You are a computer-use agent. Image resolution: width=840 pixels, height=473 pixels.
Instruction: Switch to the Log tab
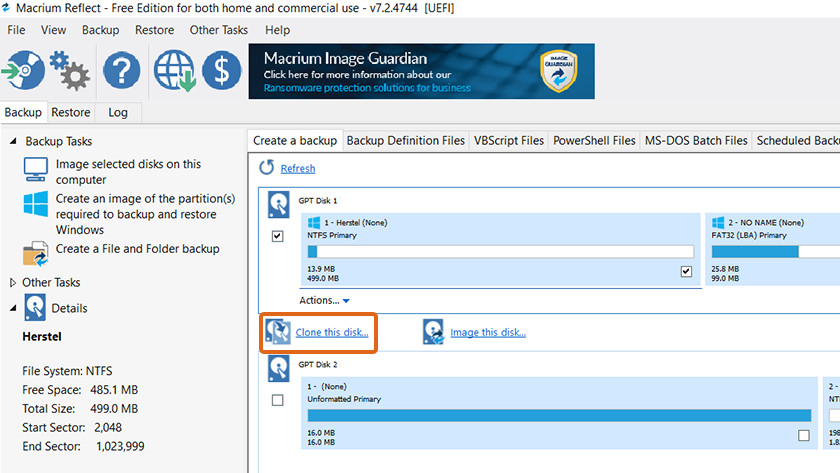tap(118, 112)
